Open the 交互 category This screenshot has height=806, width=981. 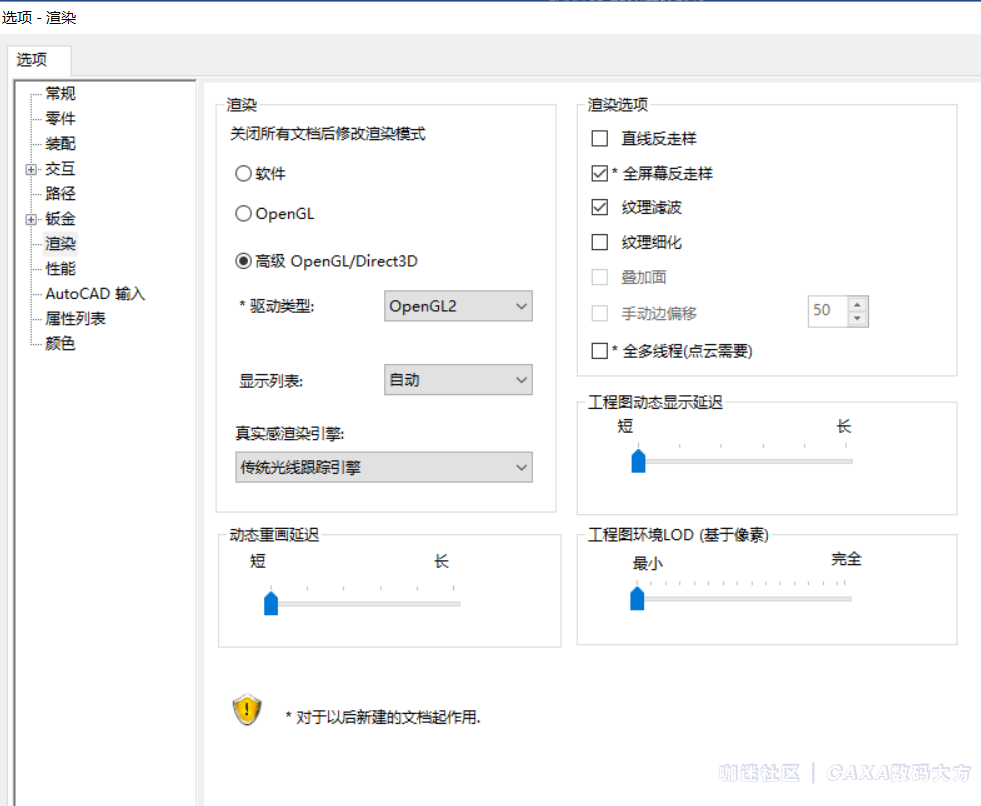pos(60,168)
